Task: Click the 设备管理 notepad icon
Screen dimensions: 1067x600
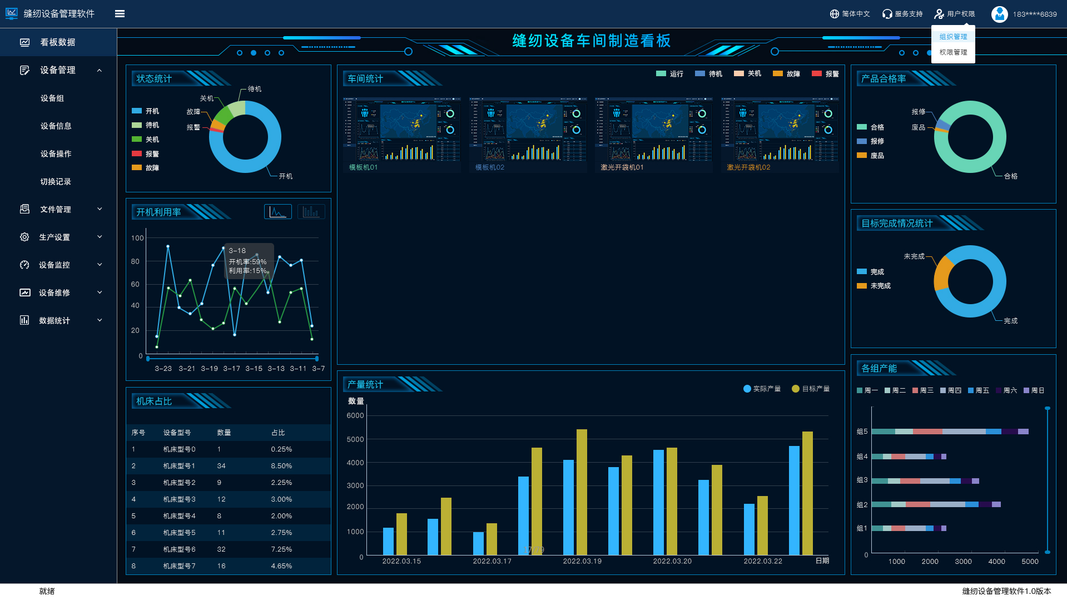Action: point(24,70)
